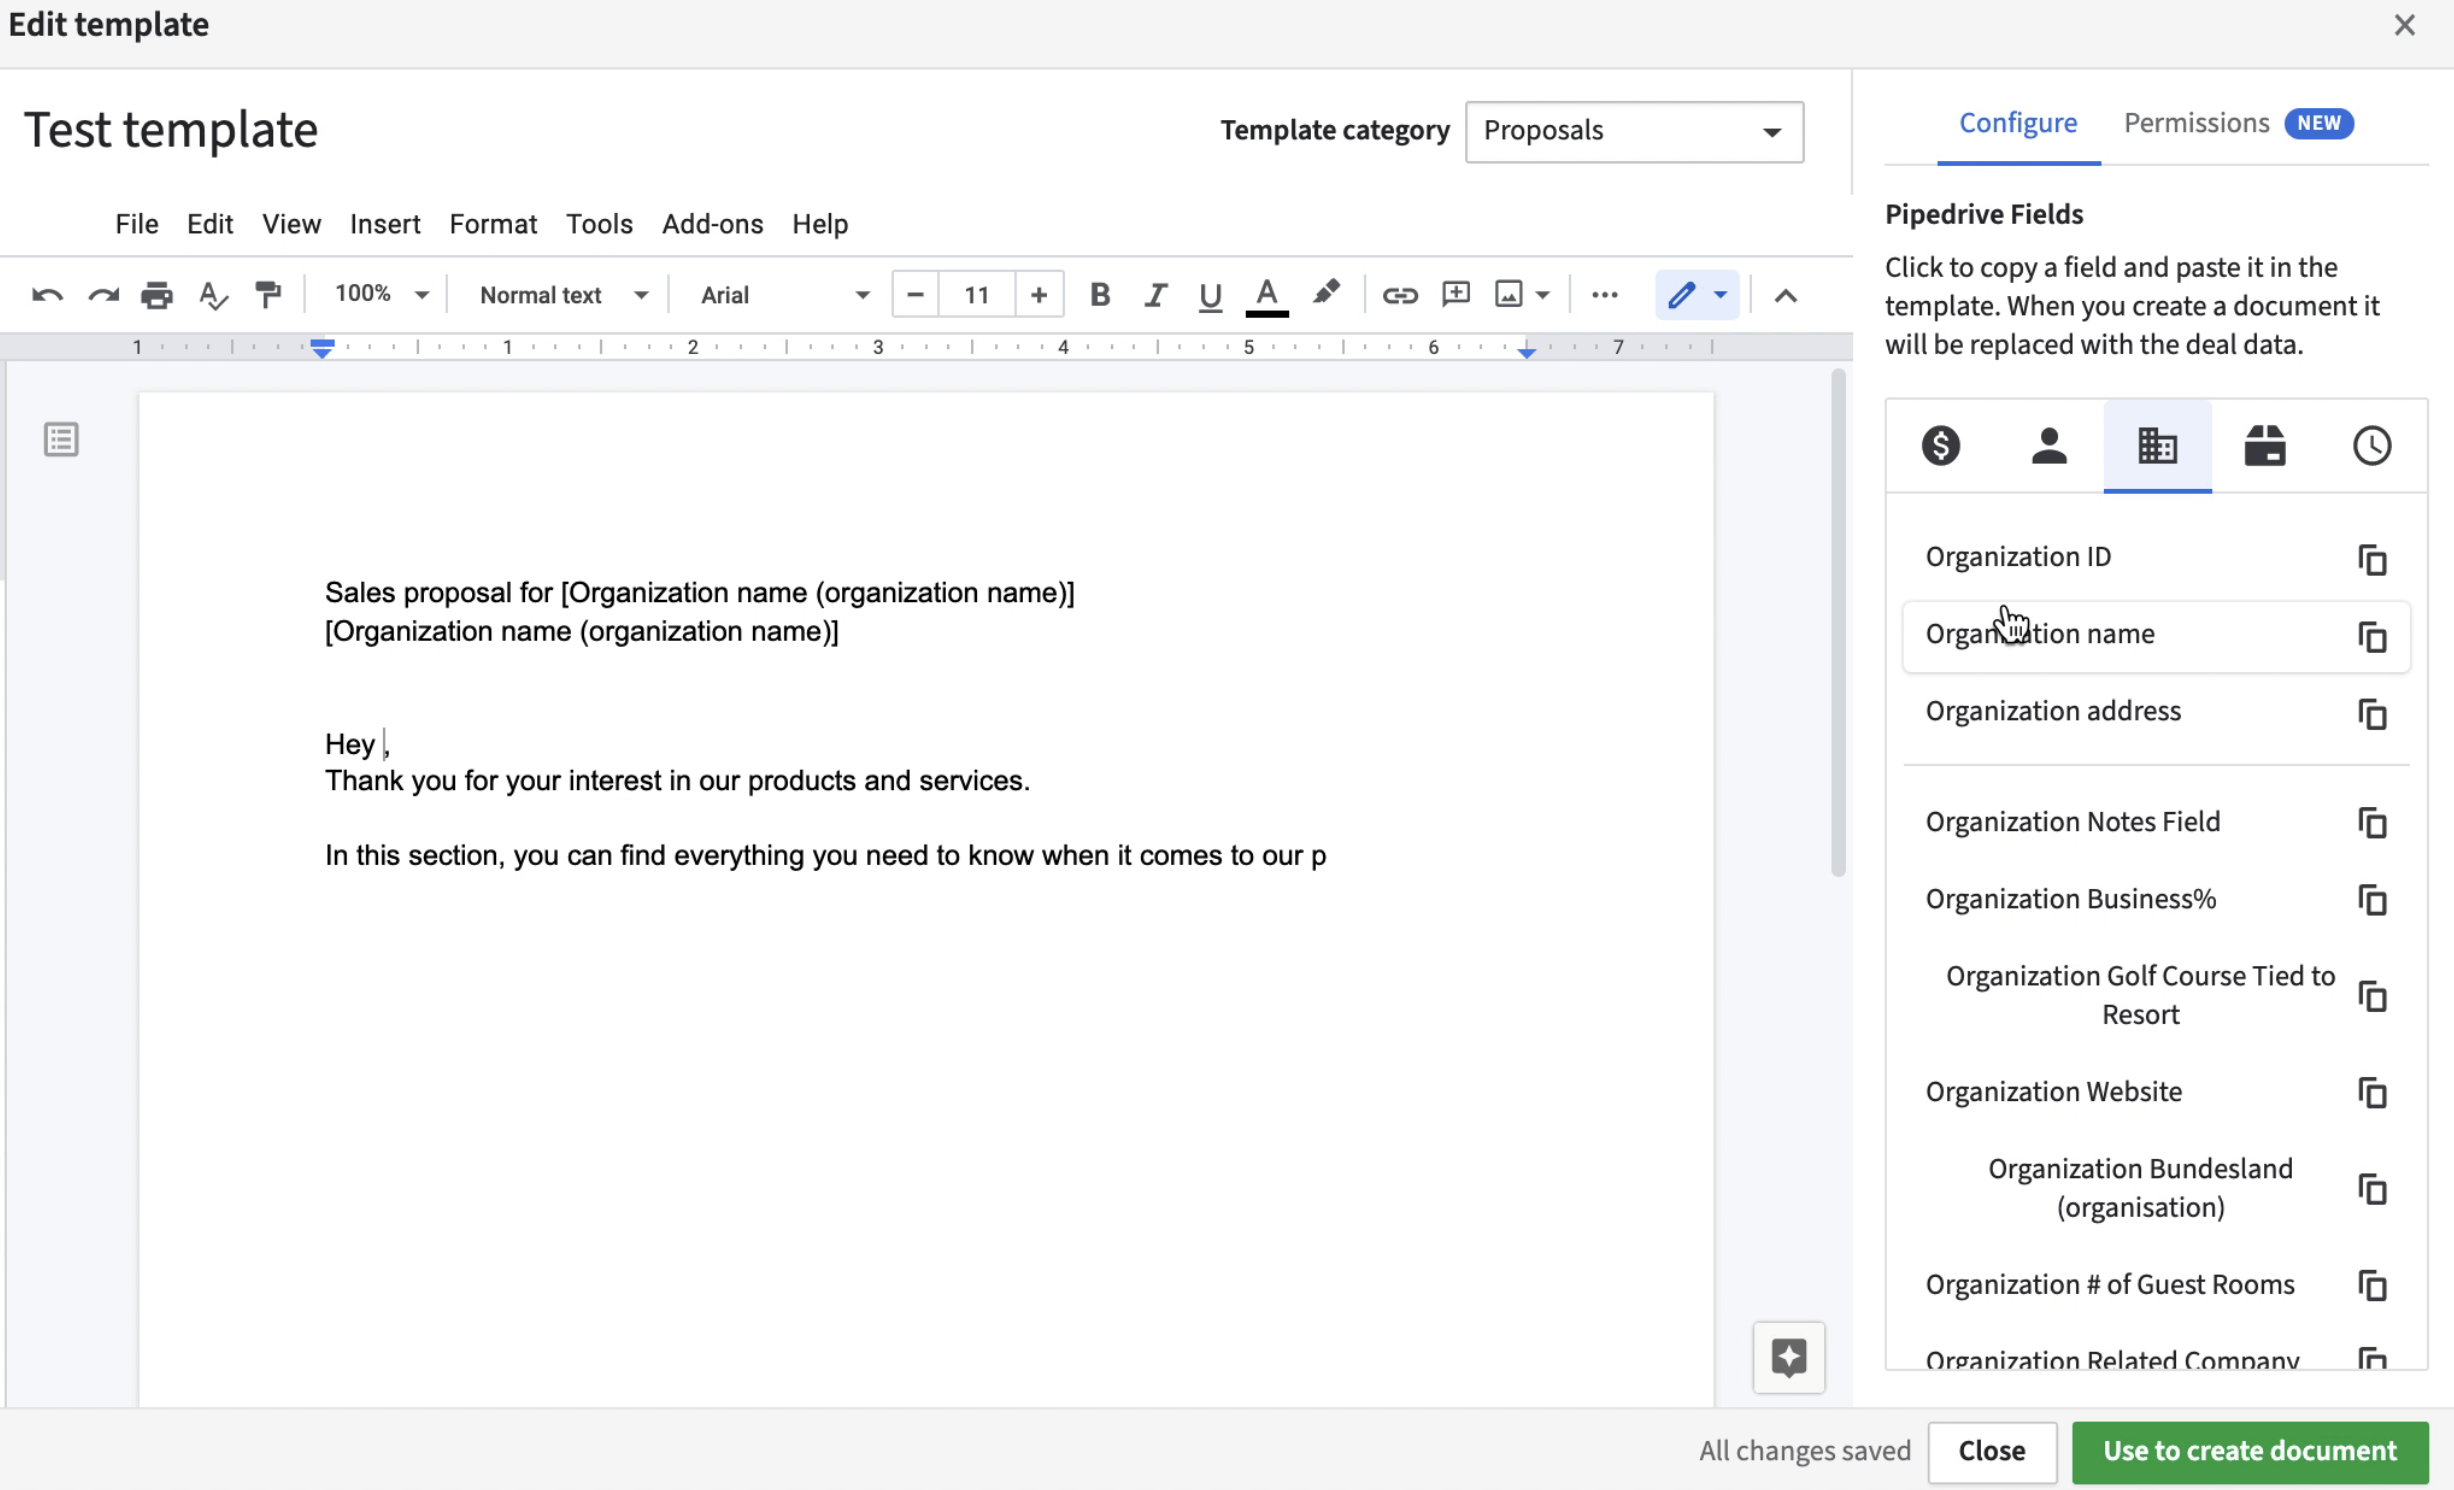This screenshot has height=1490, width=2454.
Task: Switch to the Permissions tab
Action: coord(2238,123)
